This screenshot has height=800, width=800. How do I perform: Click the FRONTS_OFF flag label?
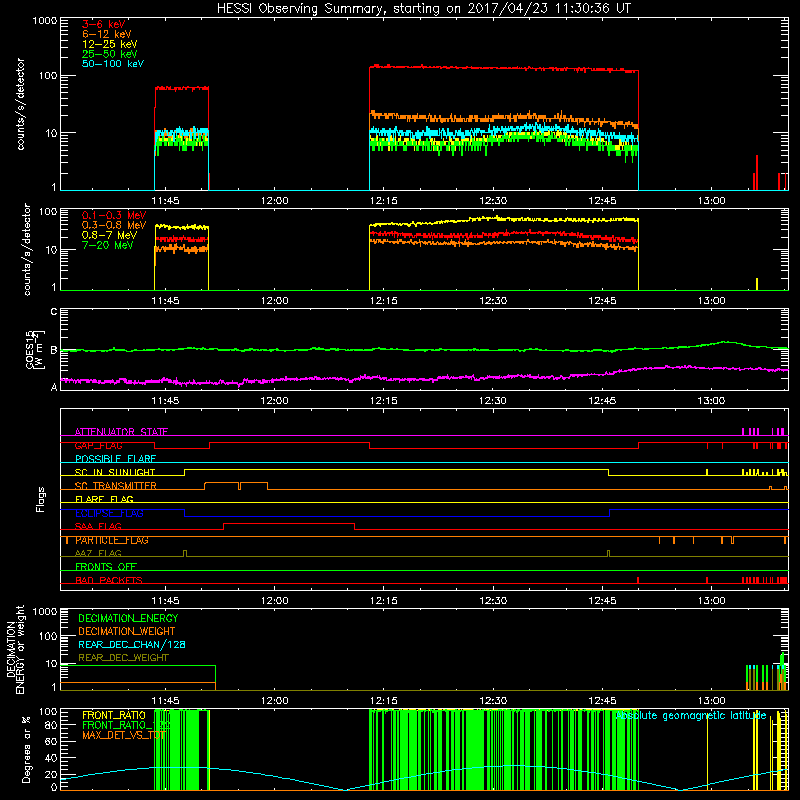coord(106,566)
